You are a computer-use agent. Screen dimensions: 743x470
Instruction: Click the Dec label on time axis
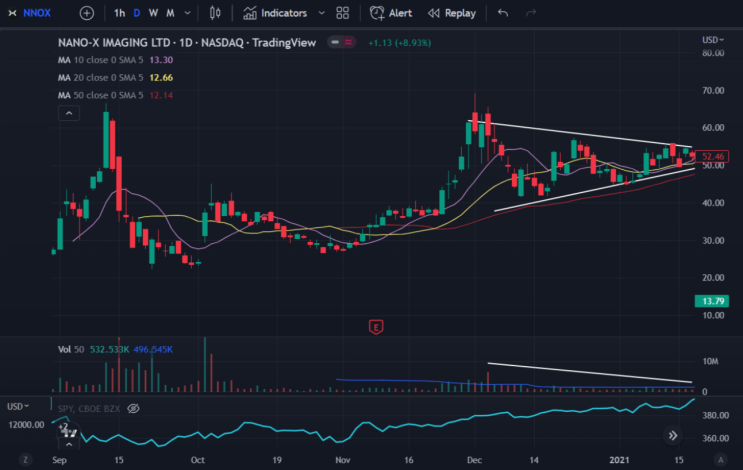474,460
